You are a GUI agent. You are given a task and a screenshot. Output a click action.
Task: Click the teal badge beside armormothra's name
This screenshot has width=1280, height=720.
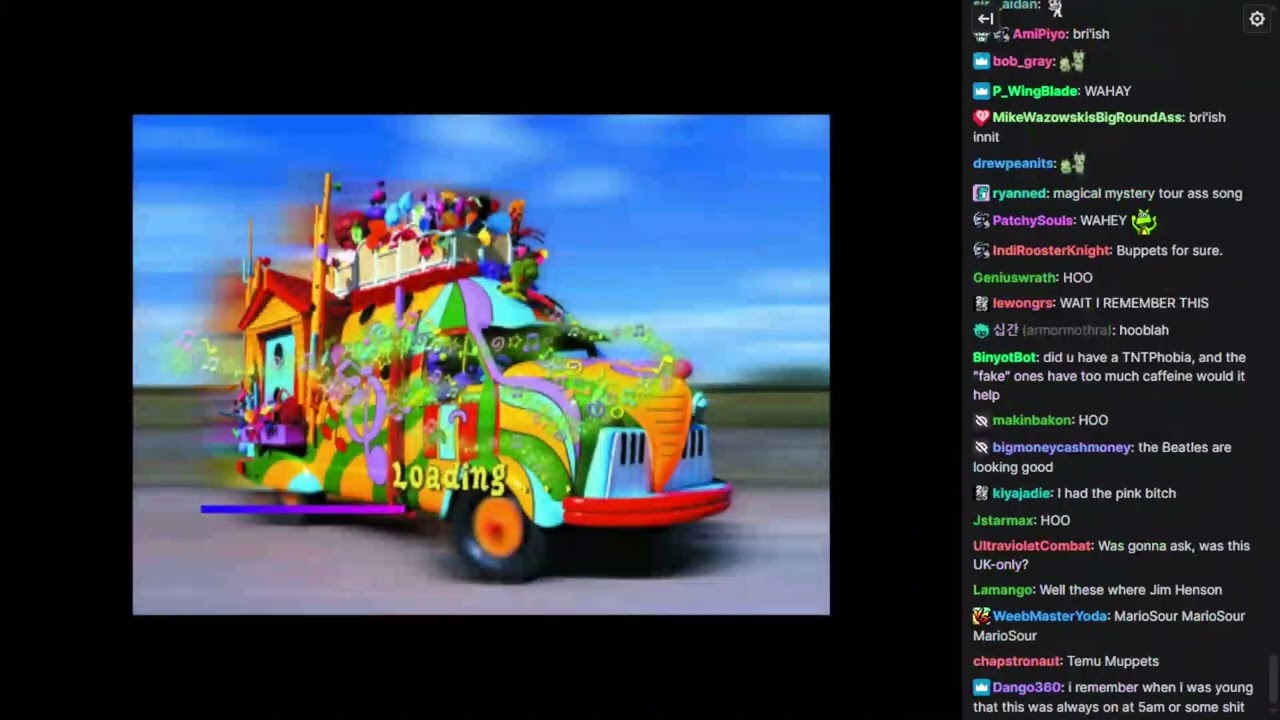[981, 330]
